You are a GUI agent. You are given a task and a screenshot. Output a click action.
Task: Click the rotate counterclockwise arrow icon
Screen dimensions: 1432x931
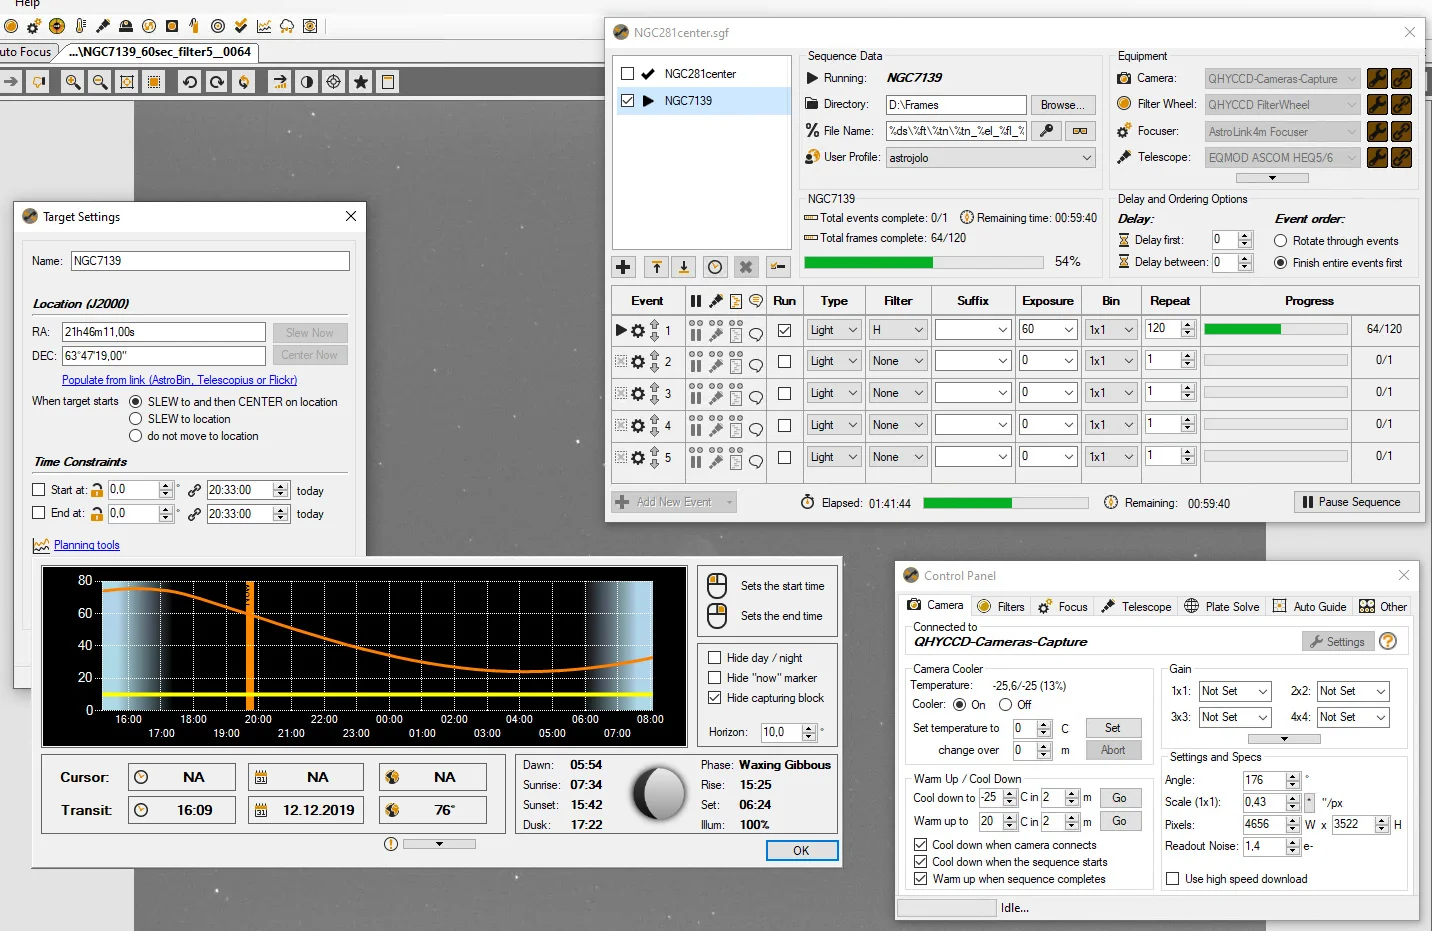point(189,82)
